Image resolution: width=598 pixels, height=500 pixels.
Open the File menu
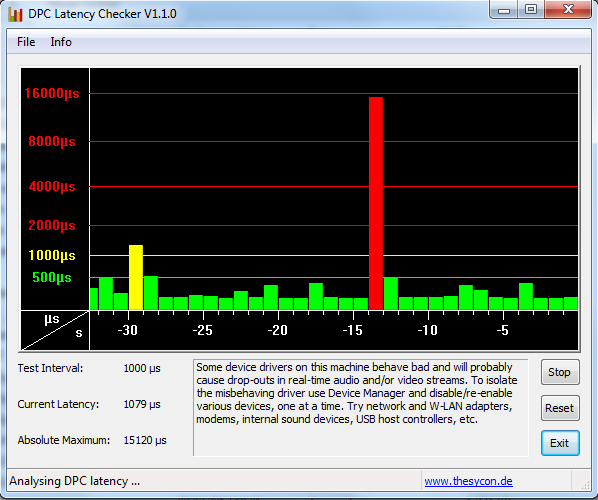[26, 42]
